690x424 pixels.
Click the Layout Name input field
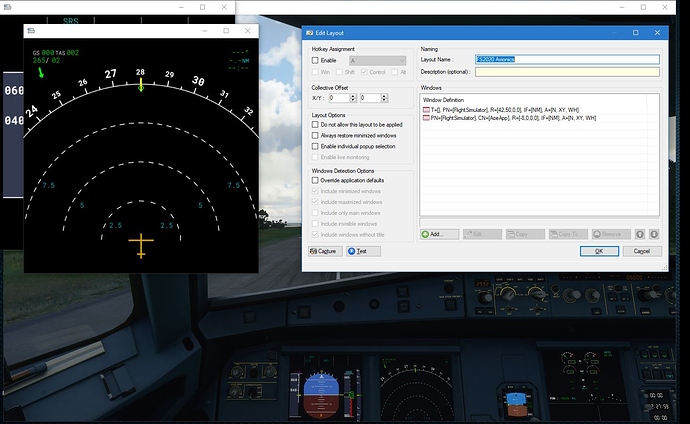[x=567, y=59]
